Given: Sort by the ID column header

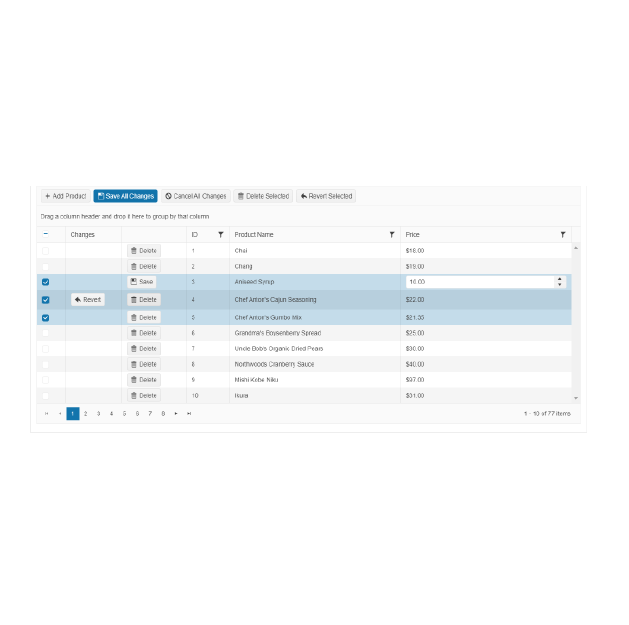Looking at the screenshot, I should (x=195, y=235).
